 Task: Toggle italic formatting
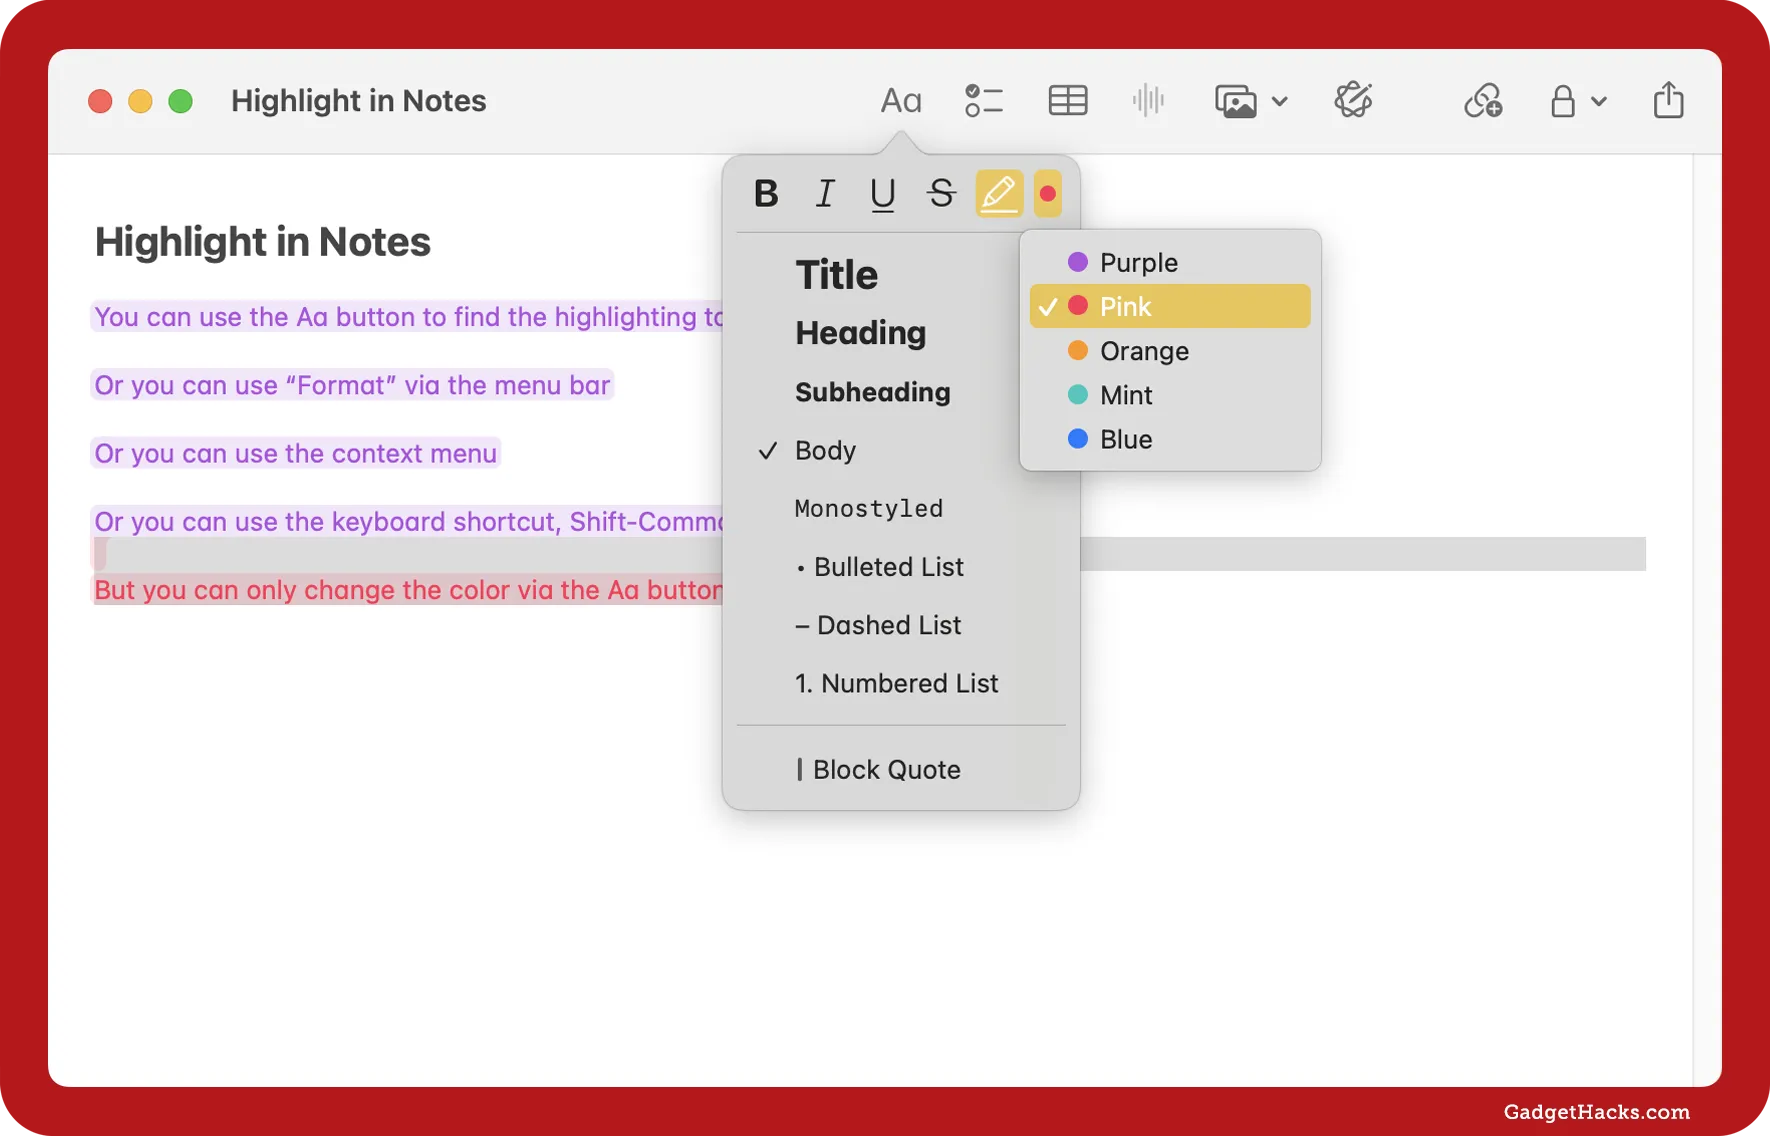click(825, 193)
